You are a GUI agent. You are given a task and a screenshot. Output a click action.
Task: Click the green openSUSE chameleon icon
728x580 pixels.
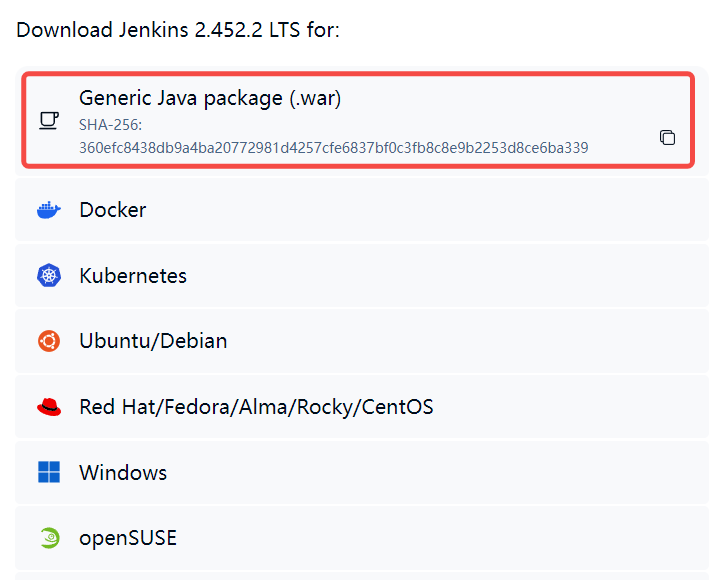coord(48,538)
